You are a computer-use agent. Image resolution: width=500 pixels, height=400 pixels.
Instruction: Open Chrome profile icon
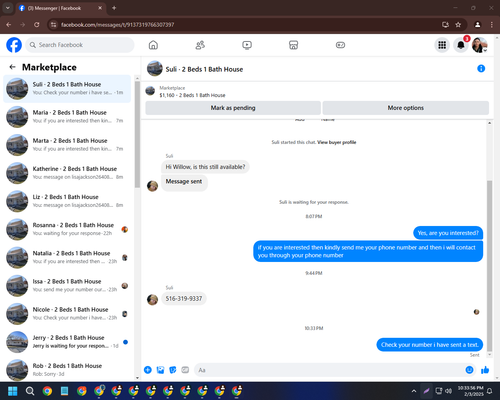(477, 25)
